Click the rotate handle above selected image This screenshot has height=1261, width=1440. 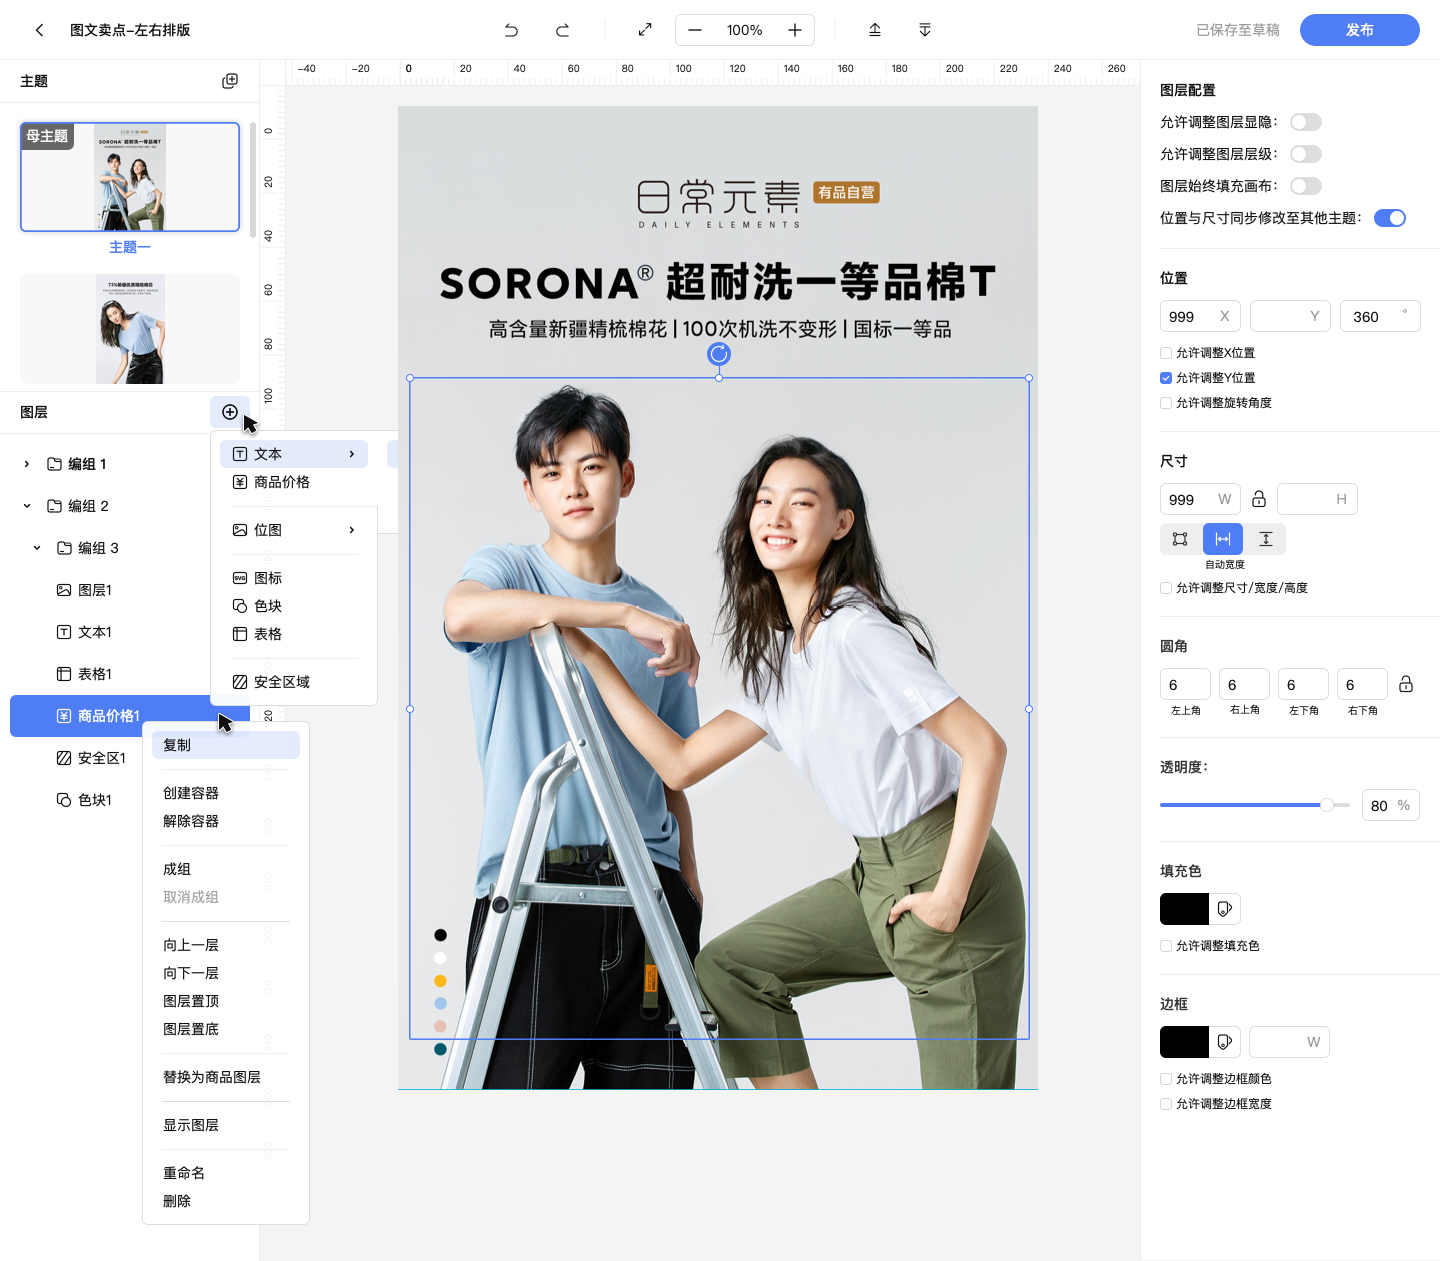719,353
